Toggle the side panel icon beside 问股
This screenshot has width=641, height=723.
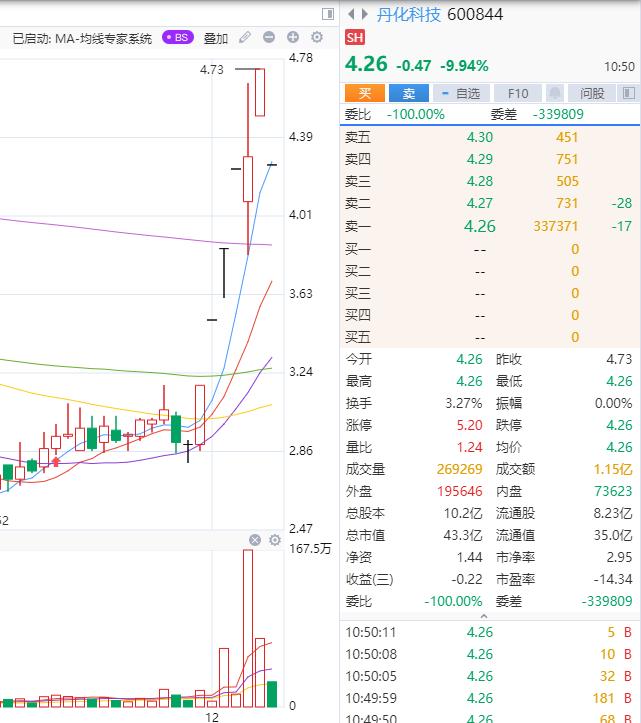tap(627, 93)
